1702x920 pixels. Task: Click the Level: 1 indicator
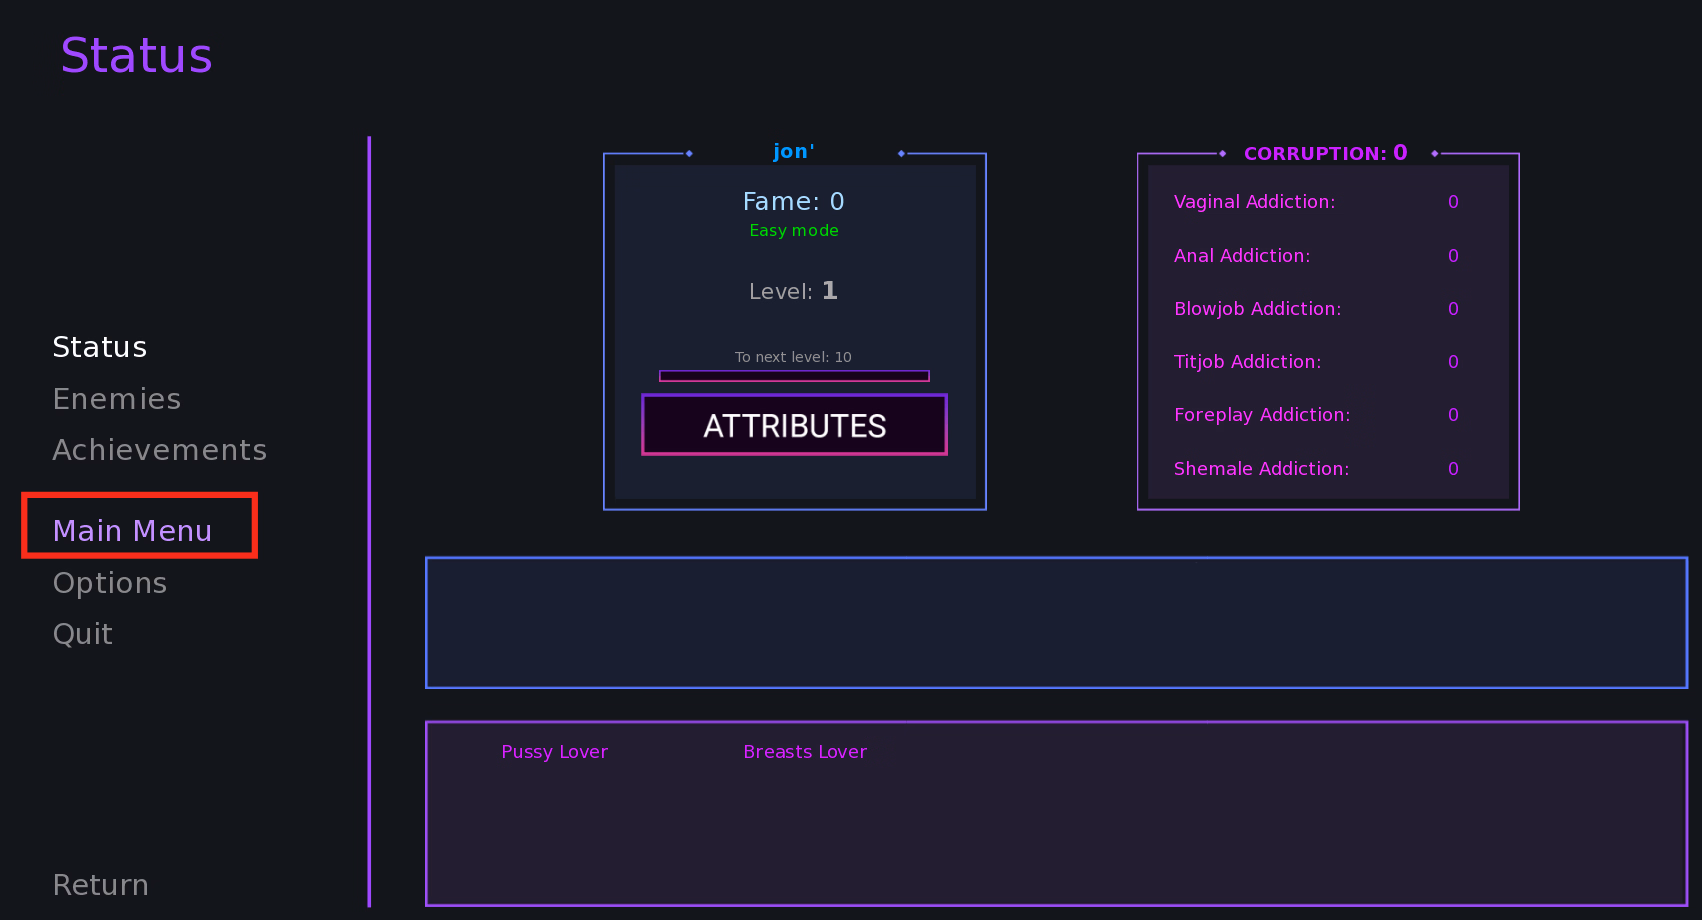(794, 291)
